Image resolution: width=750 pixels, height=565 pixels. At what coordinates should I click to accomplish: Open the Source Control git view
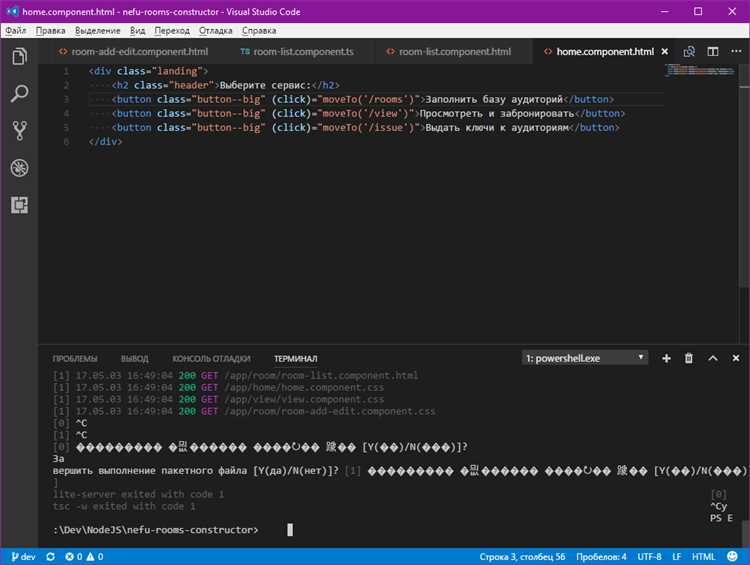[x=19, y=130]
